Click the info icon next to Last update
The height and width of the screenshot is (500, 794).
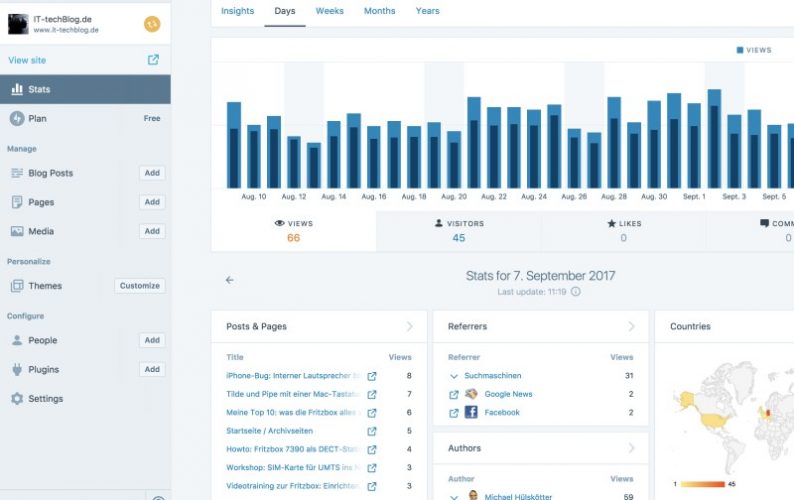coord(576,292)
